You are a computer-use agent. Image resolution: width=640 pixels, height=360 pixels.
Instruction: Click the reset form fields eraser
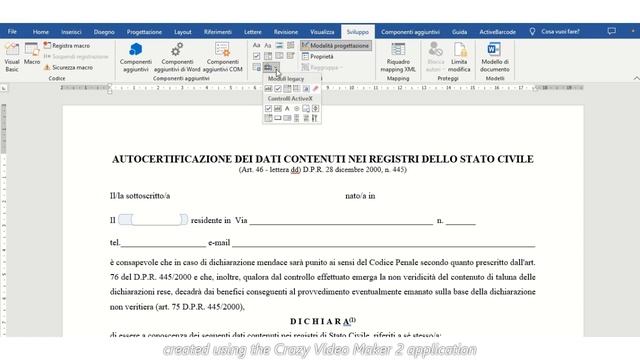tap(316, 89)
